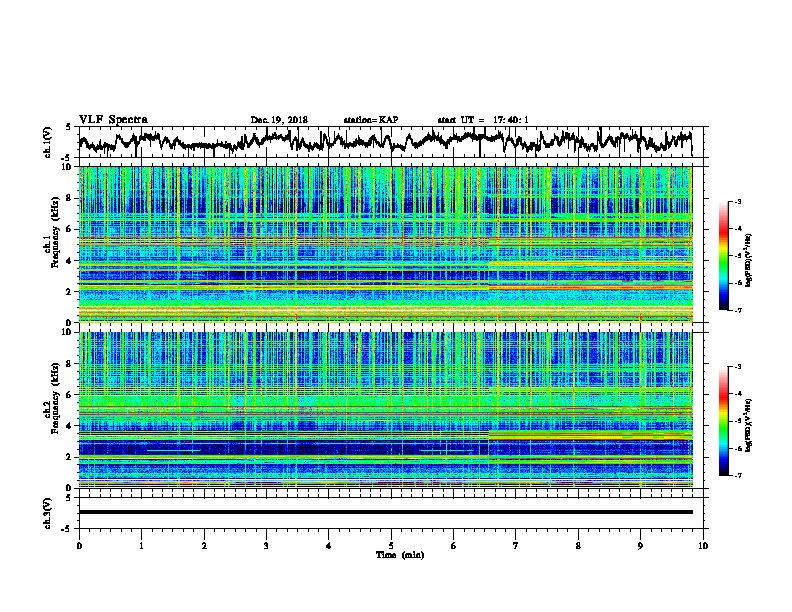This screenshot has width=792, height=612.
Task: Click the "ch.3(V)" axis label
Action: (x=48, y=513)
